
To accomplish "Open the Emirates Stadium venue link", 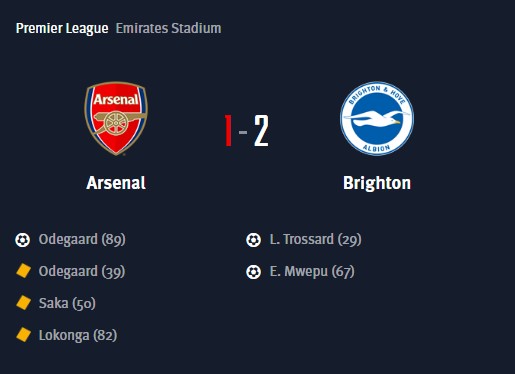I will click(168, 28).
